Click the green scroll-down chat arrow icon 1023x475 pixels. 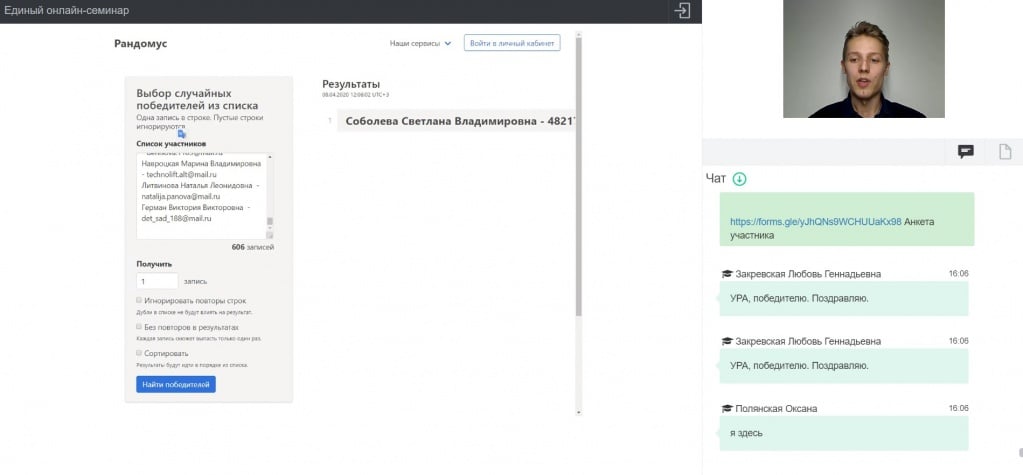(740, 179)
